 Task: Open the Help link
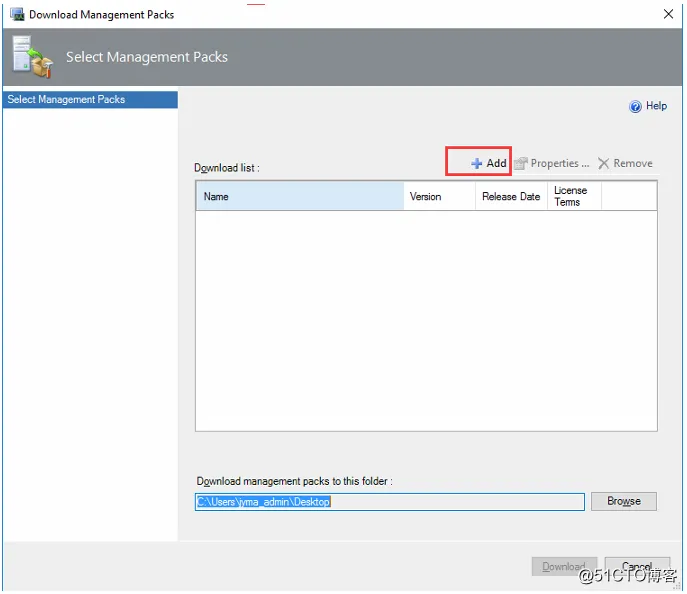[x=656, y=106]
